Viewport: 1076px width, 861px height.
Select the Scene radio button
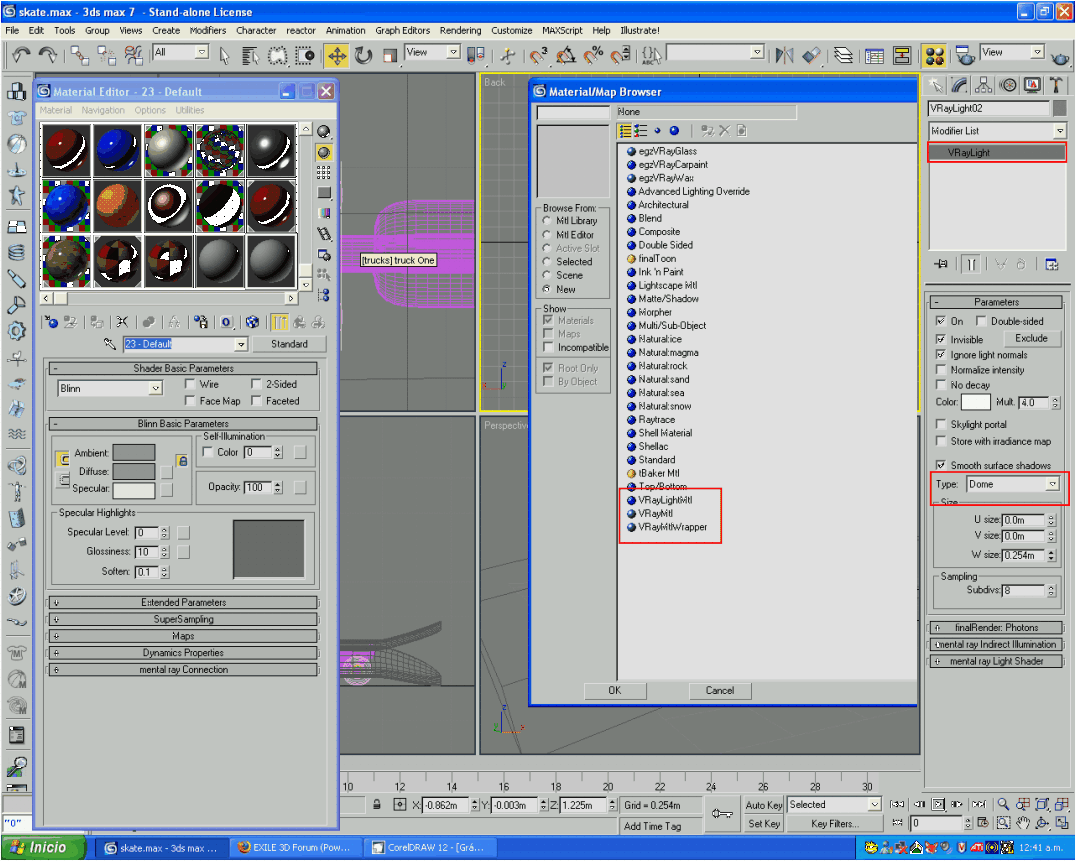click(547, 275)
